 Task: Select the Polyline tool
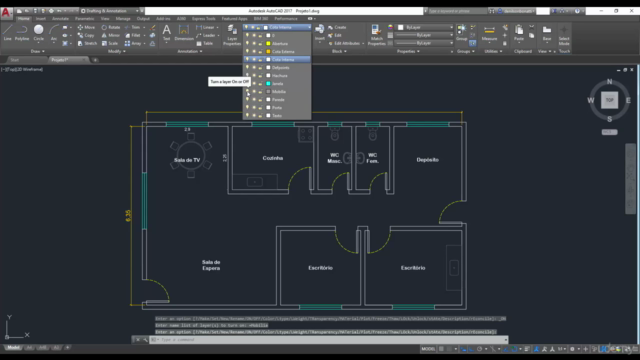coord(22,33)
